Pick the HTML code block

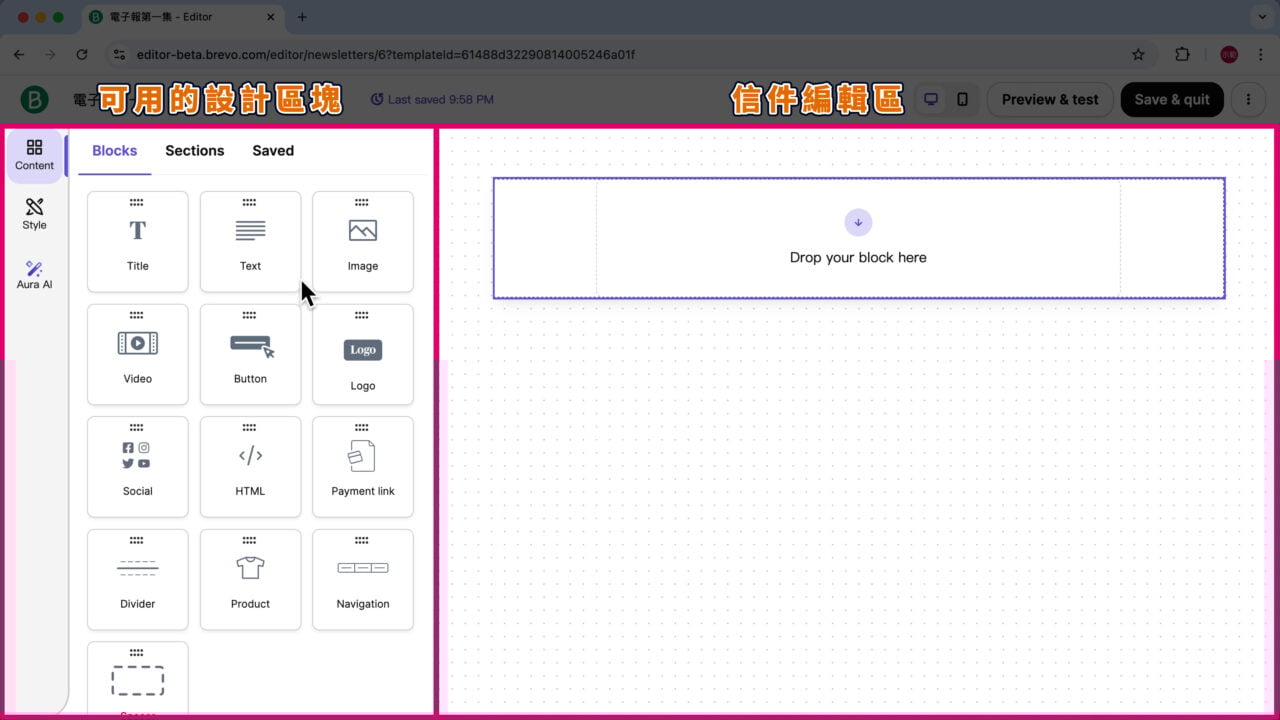tap(250, 467)
